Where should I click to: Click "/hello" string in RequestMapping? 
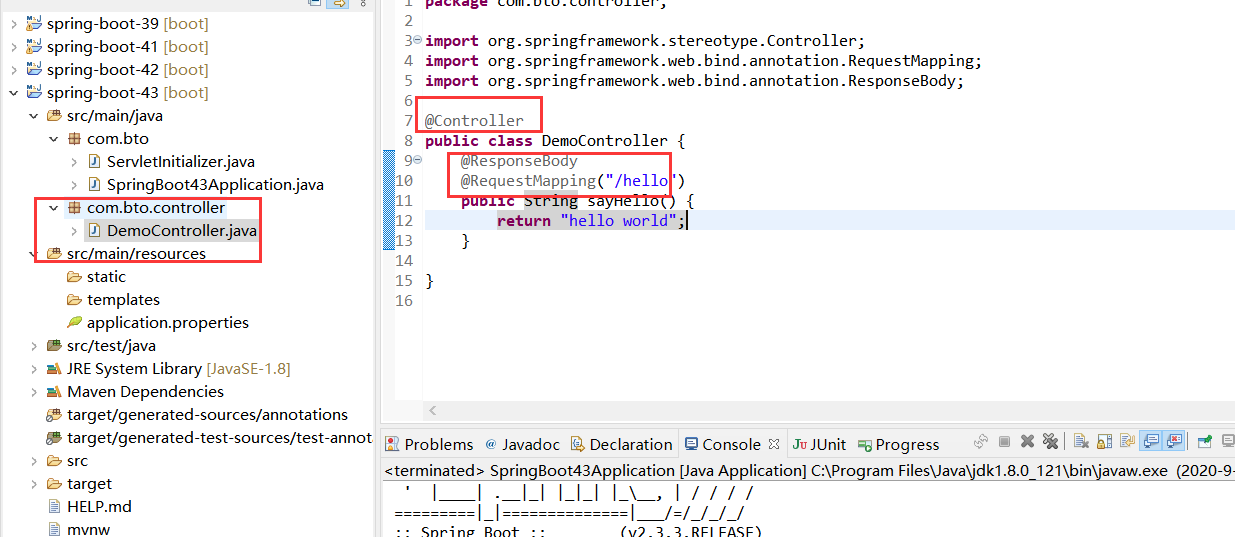coord(641,180)
